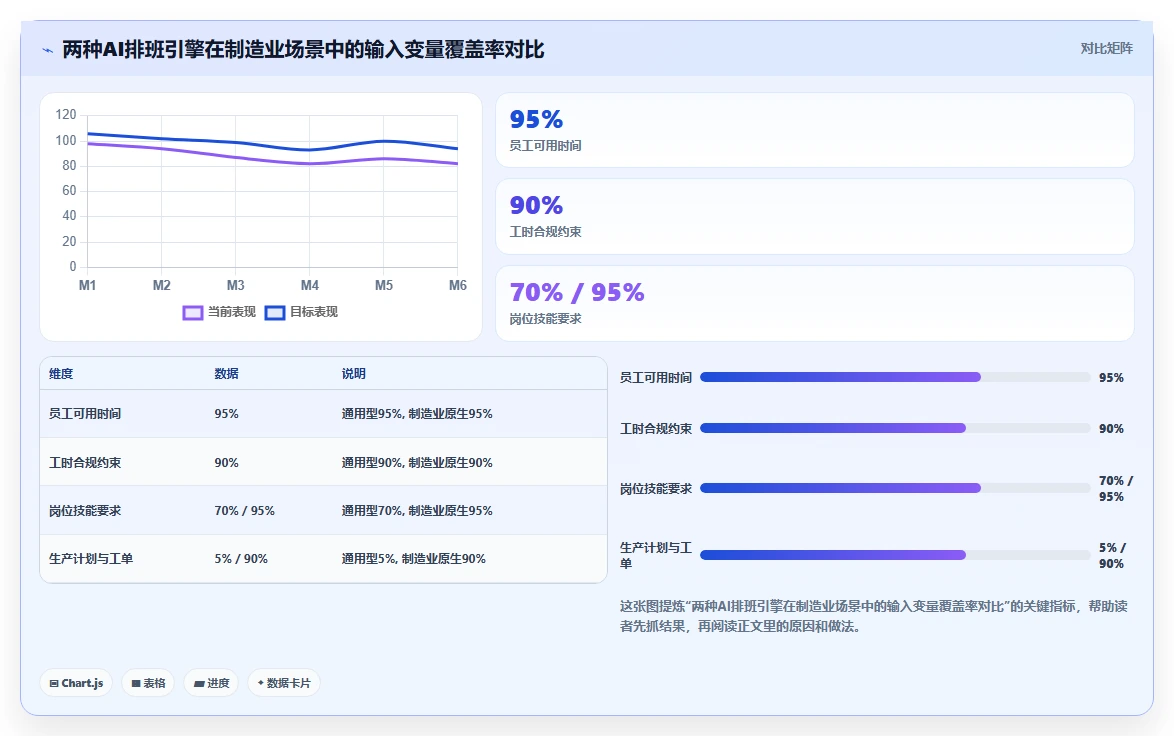Select the 进度 tag chip

pos(211,683)
